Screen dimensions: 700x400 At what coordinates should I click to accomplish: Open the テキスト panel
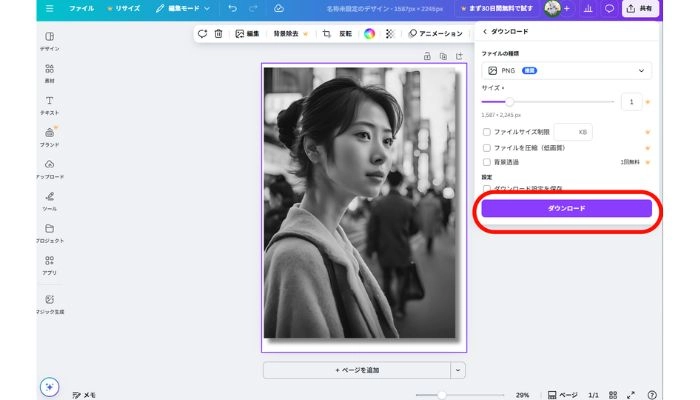50,105
